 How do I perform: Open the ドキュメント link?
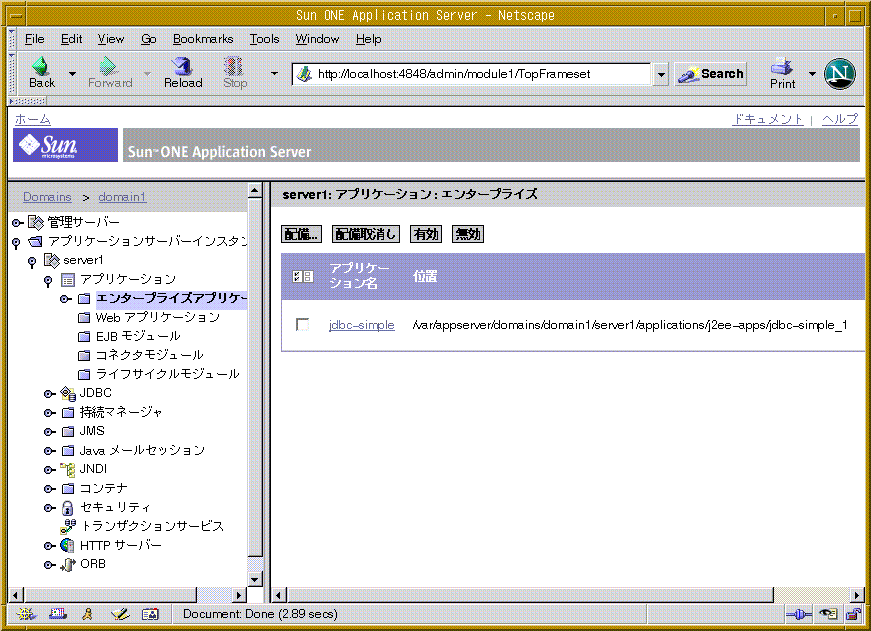tap(768, 119)
